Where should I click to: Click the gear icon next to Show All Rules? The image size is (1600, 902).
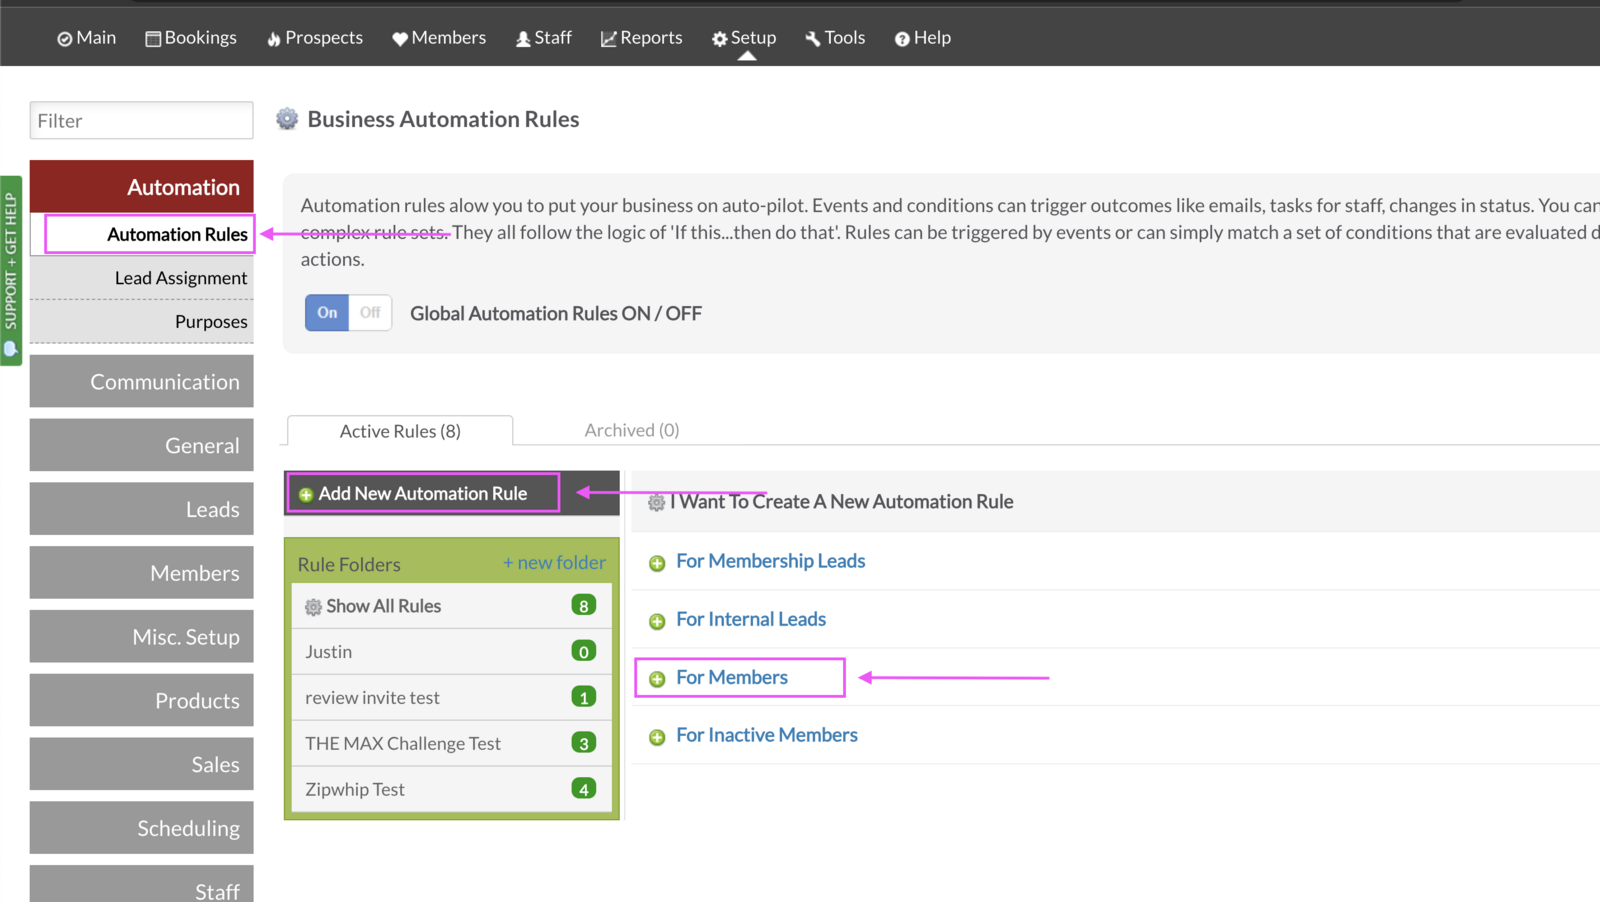click(x=313, y=607)
